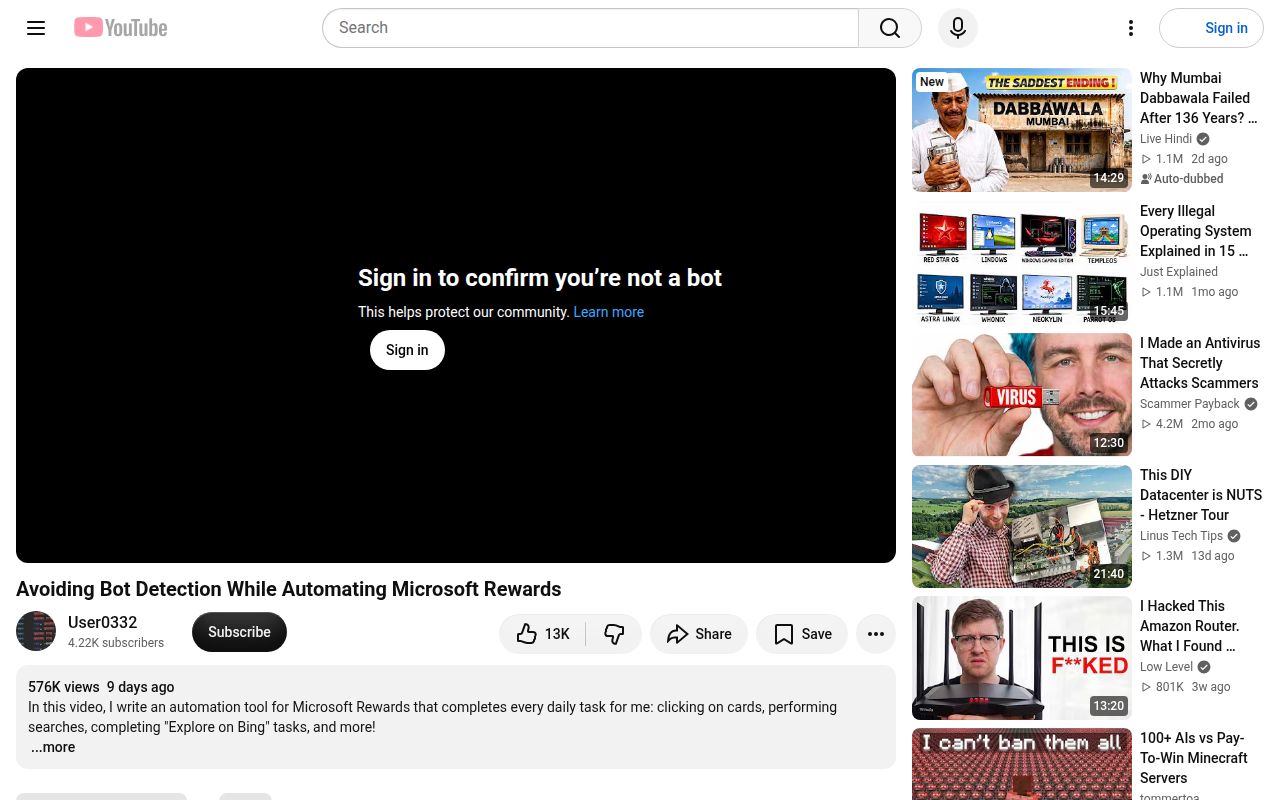Open the settings three-dot menu in header
The height and width of the screenshot is (800, 1280).
click(x=1131, y=28)
